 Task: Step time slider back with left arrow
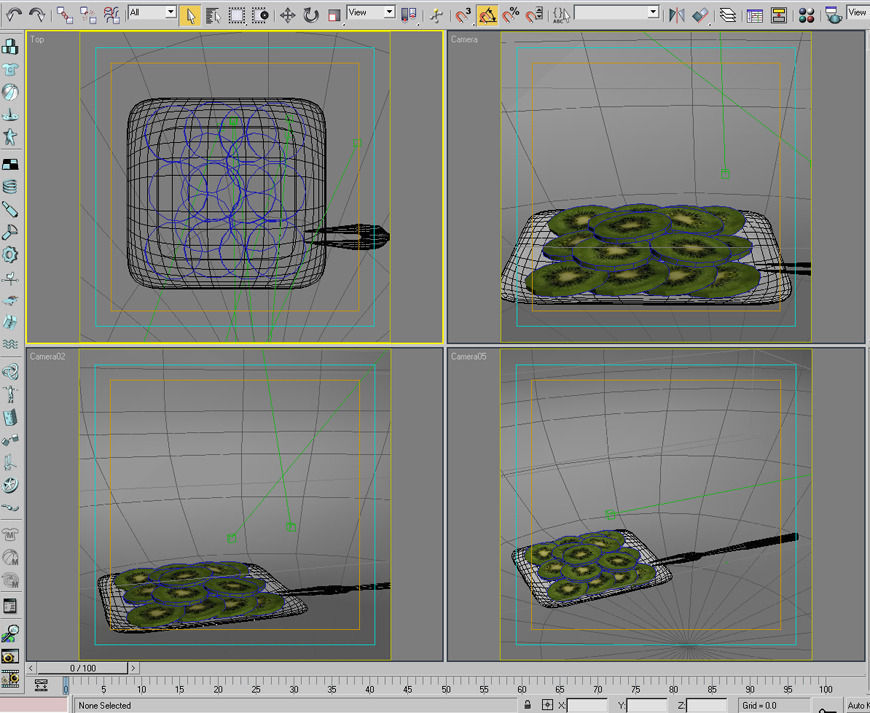(x=31, y=668)
